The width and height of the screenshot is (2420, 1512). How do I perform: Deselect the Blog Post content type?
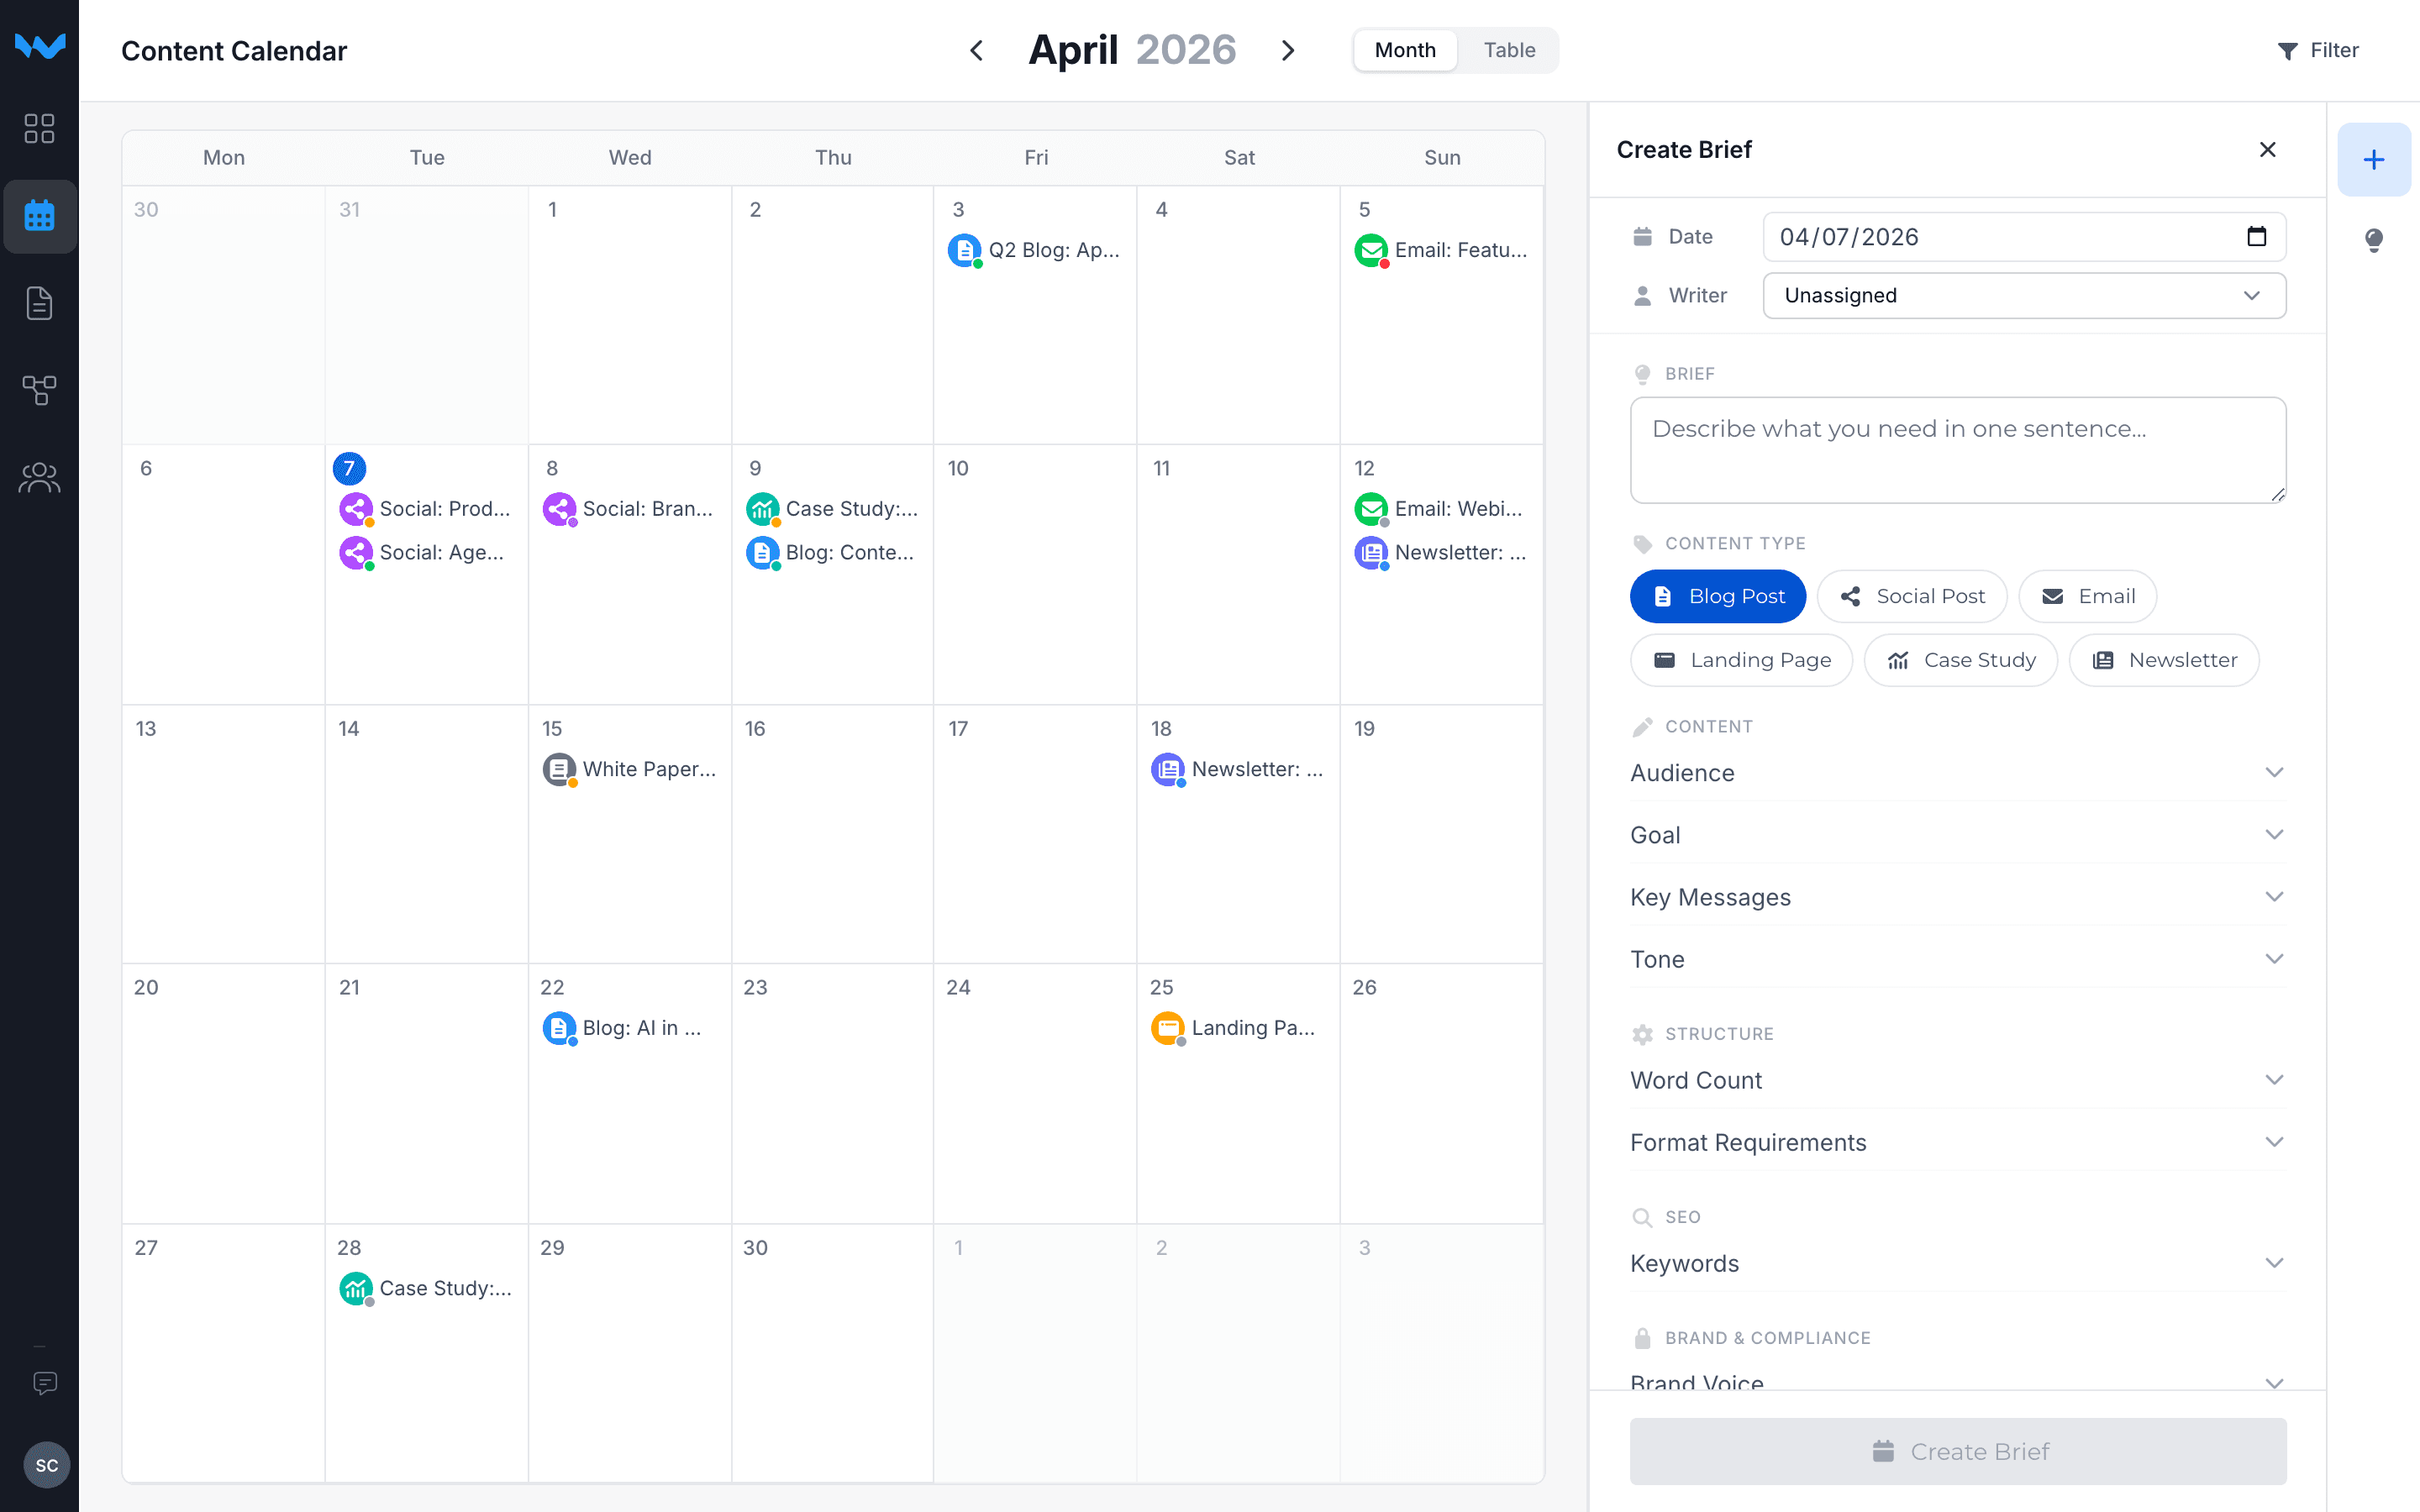click(1717, 596)
